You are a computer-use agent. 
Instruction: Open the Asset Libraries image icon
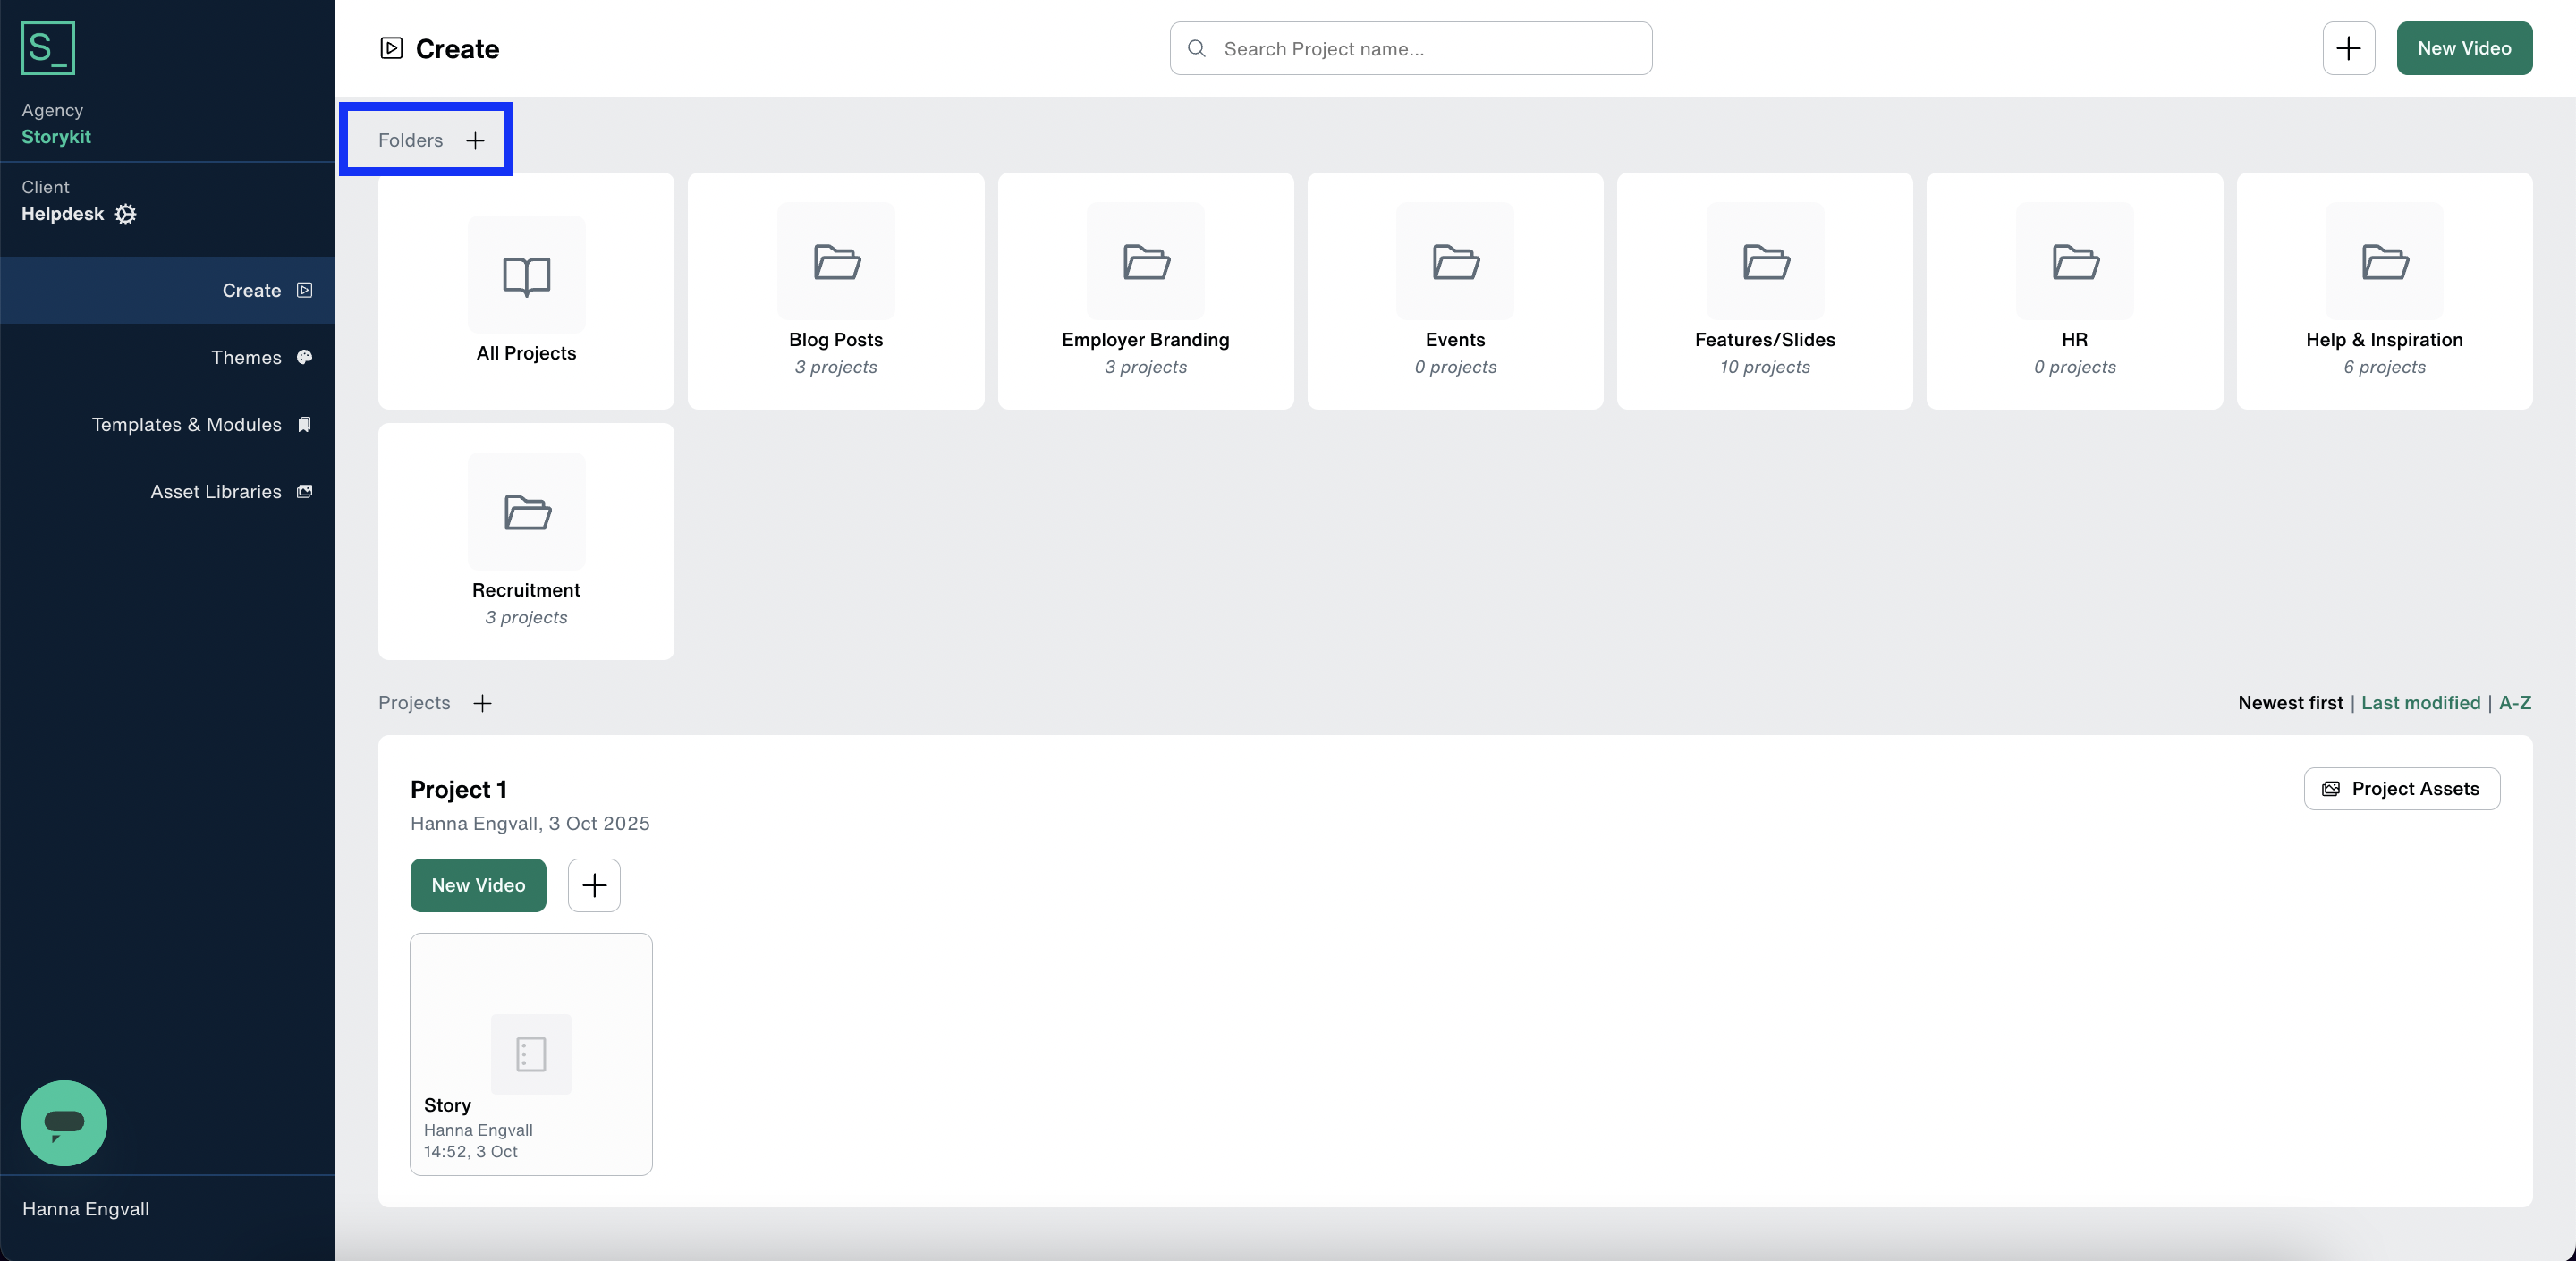click(x=303, y=491)
